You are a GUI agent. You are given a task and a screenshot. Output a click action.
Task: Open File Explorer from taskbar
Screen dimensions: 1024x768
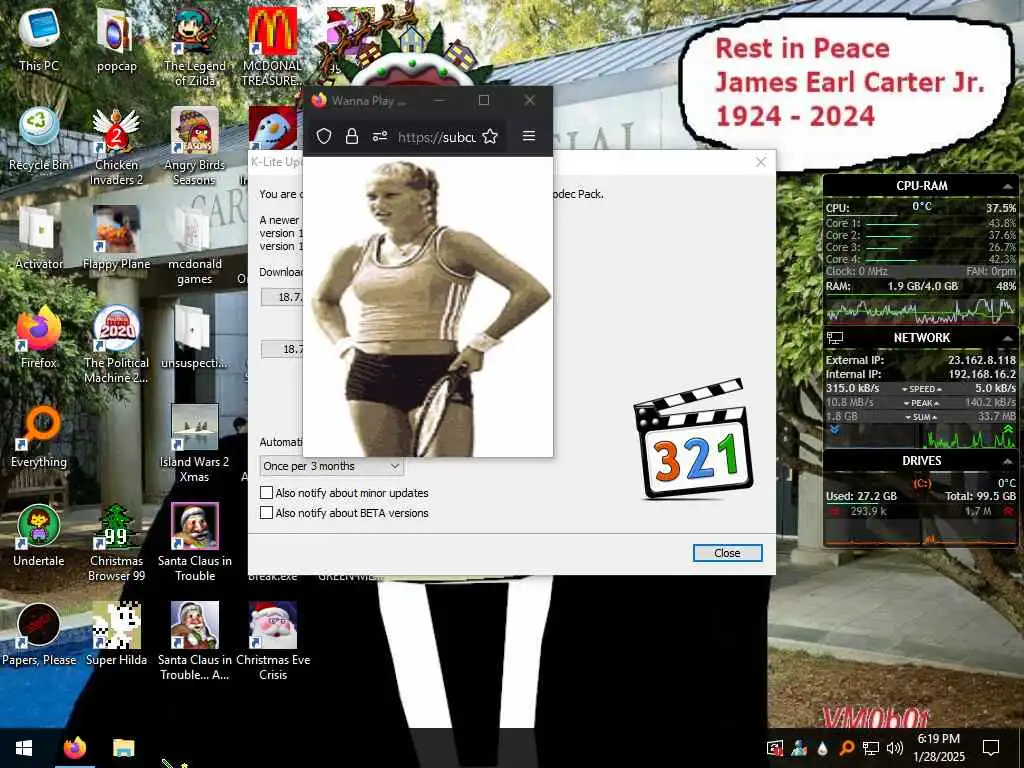click(x=123, y=748)
